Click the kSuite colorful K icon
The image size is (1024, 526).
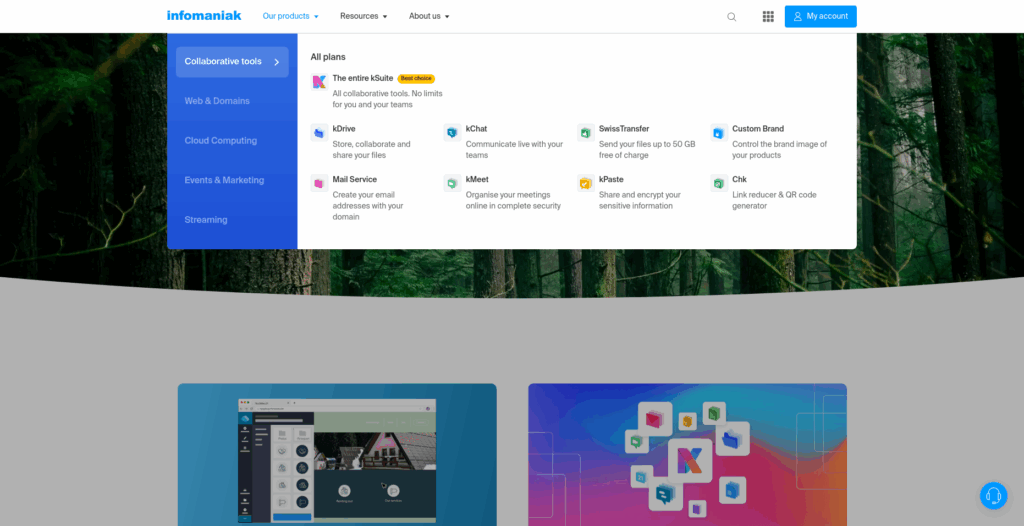click(x=319, y=82)
